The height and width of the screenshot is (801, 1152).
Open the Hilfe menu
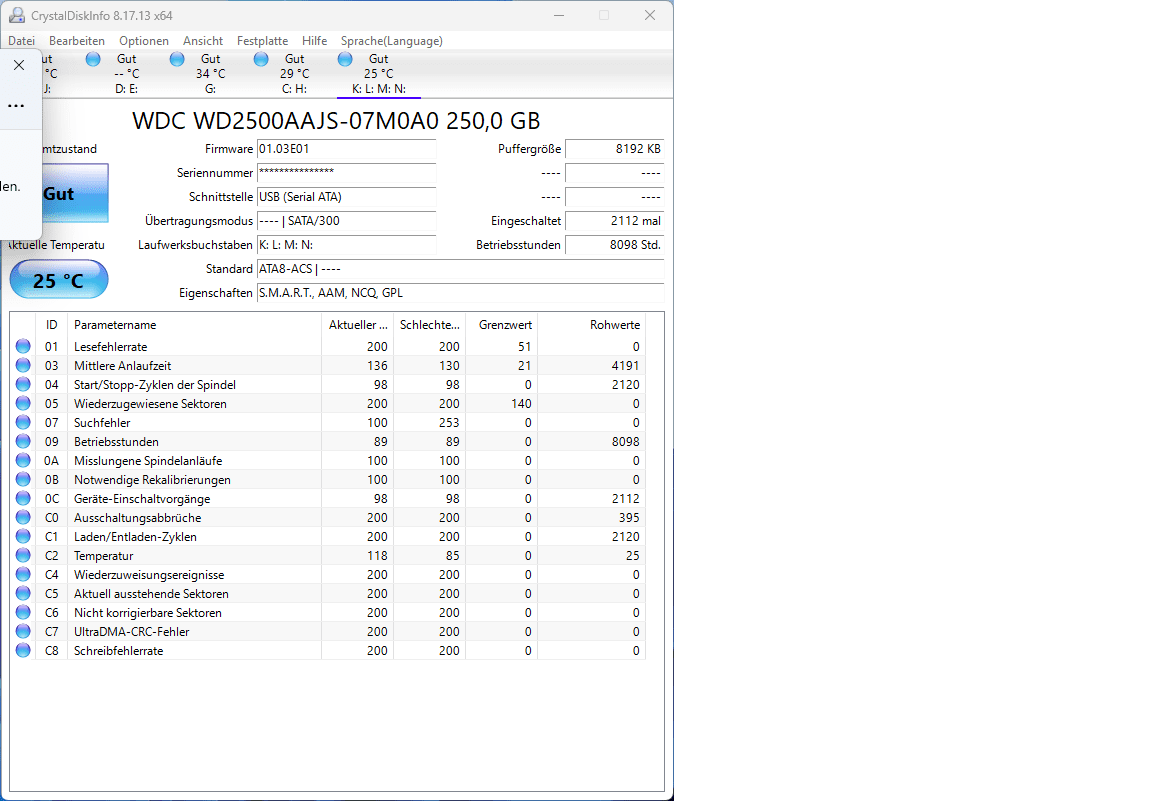[x=314, y=41]
